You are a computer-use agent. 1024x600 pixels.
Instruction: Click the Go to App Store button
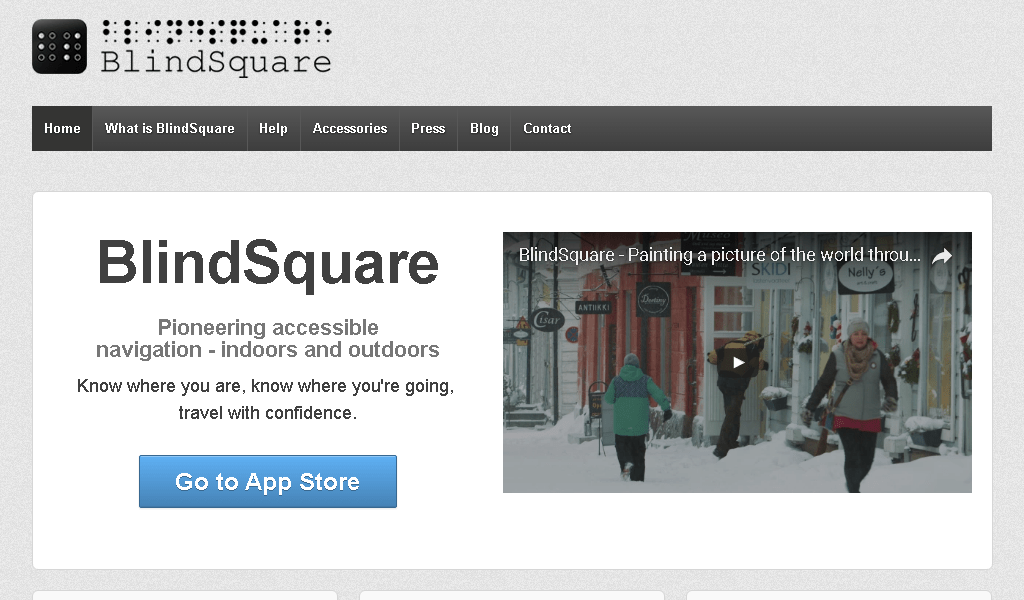tap(267, 481)
